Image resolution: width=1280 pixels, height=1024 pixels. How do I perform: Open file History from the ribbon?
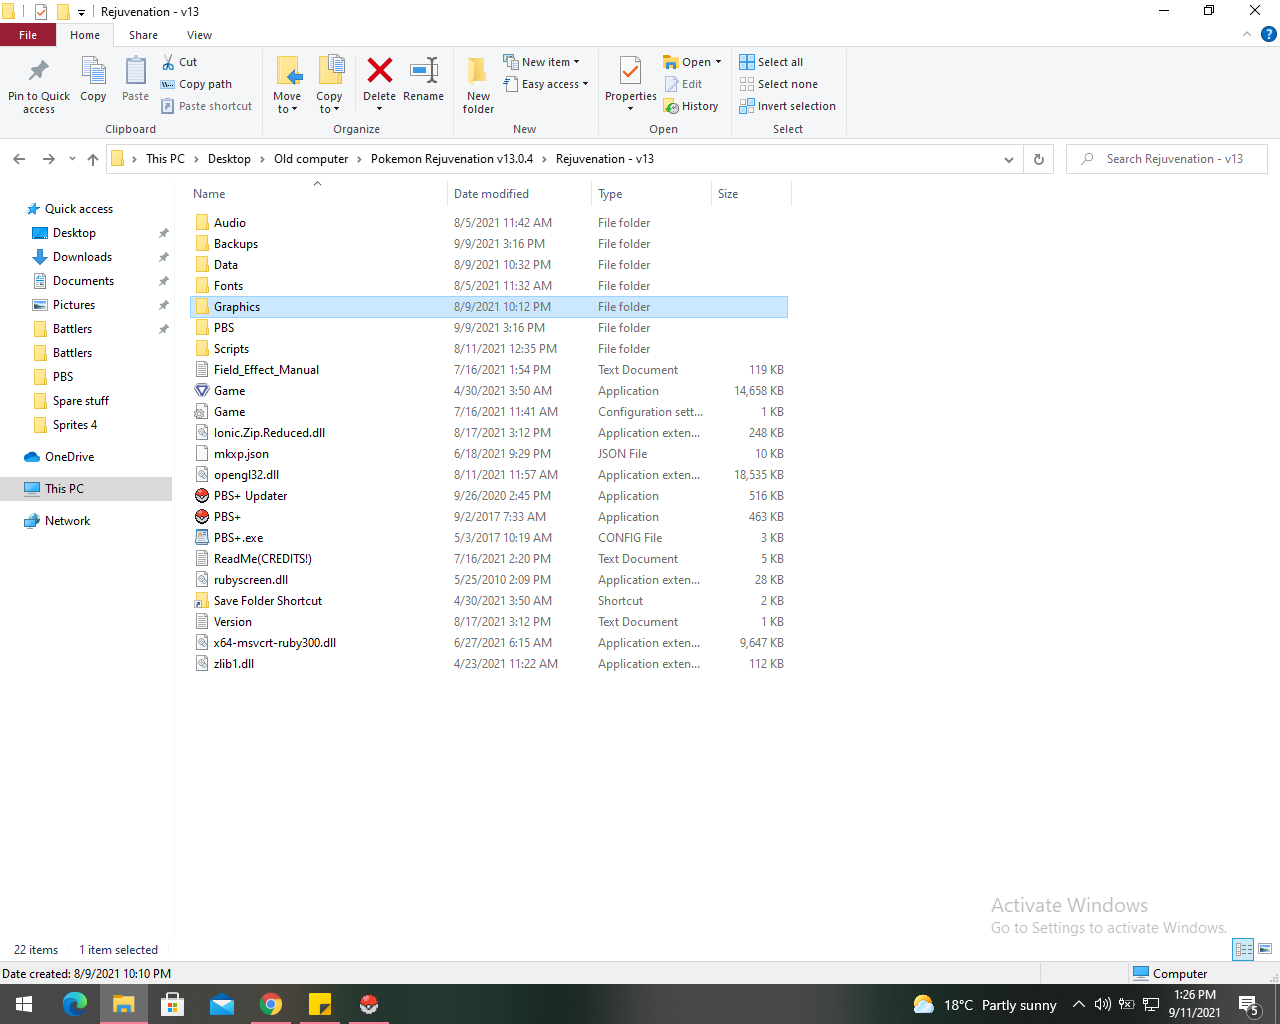[691, 106]
